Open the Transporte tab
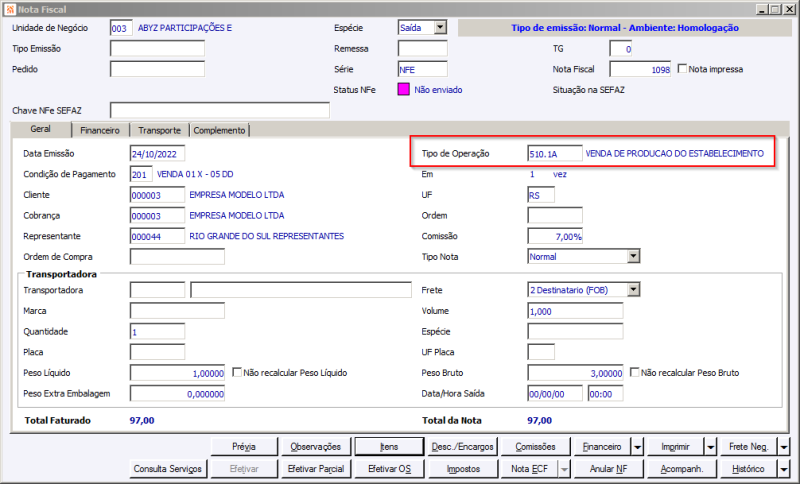Image resolution: width=800 pixels, height=484 pixels. pyautogui.click(x=159, y=131)
